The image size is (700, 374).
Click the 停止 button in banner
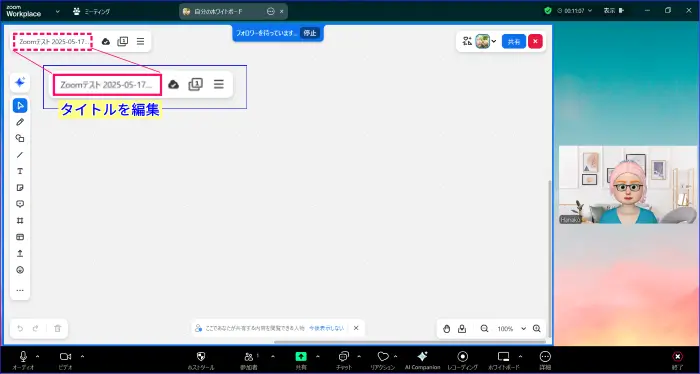point(310,33)
